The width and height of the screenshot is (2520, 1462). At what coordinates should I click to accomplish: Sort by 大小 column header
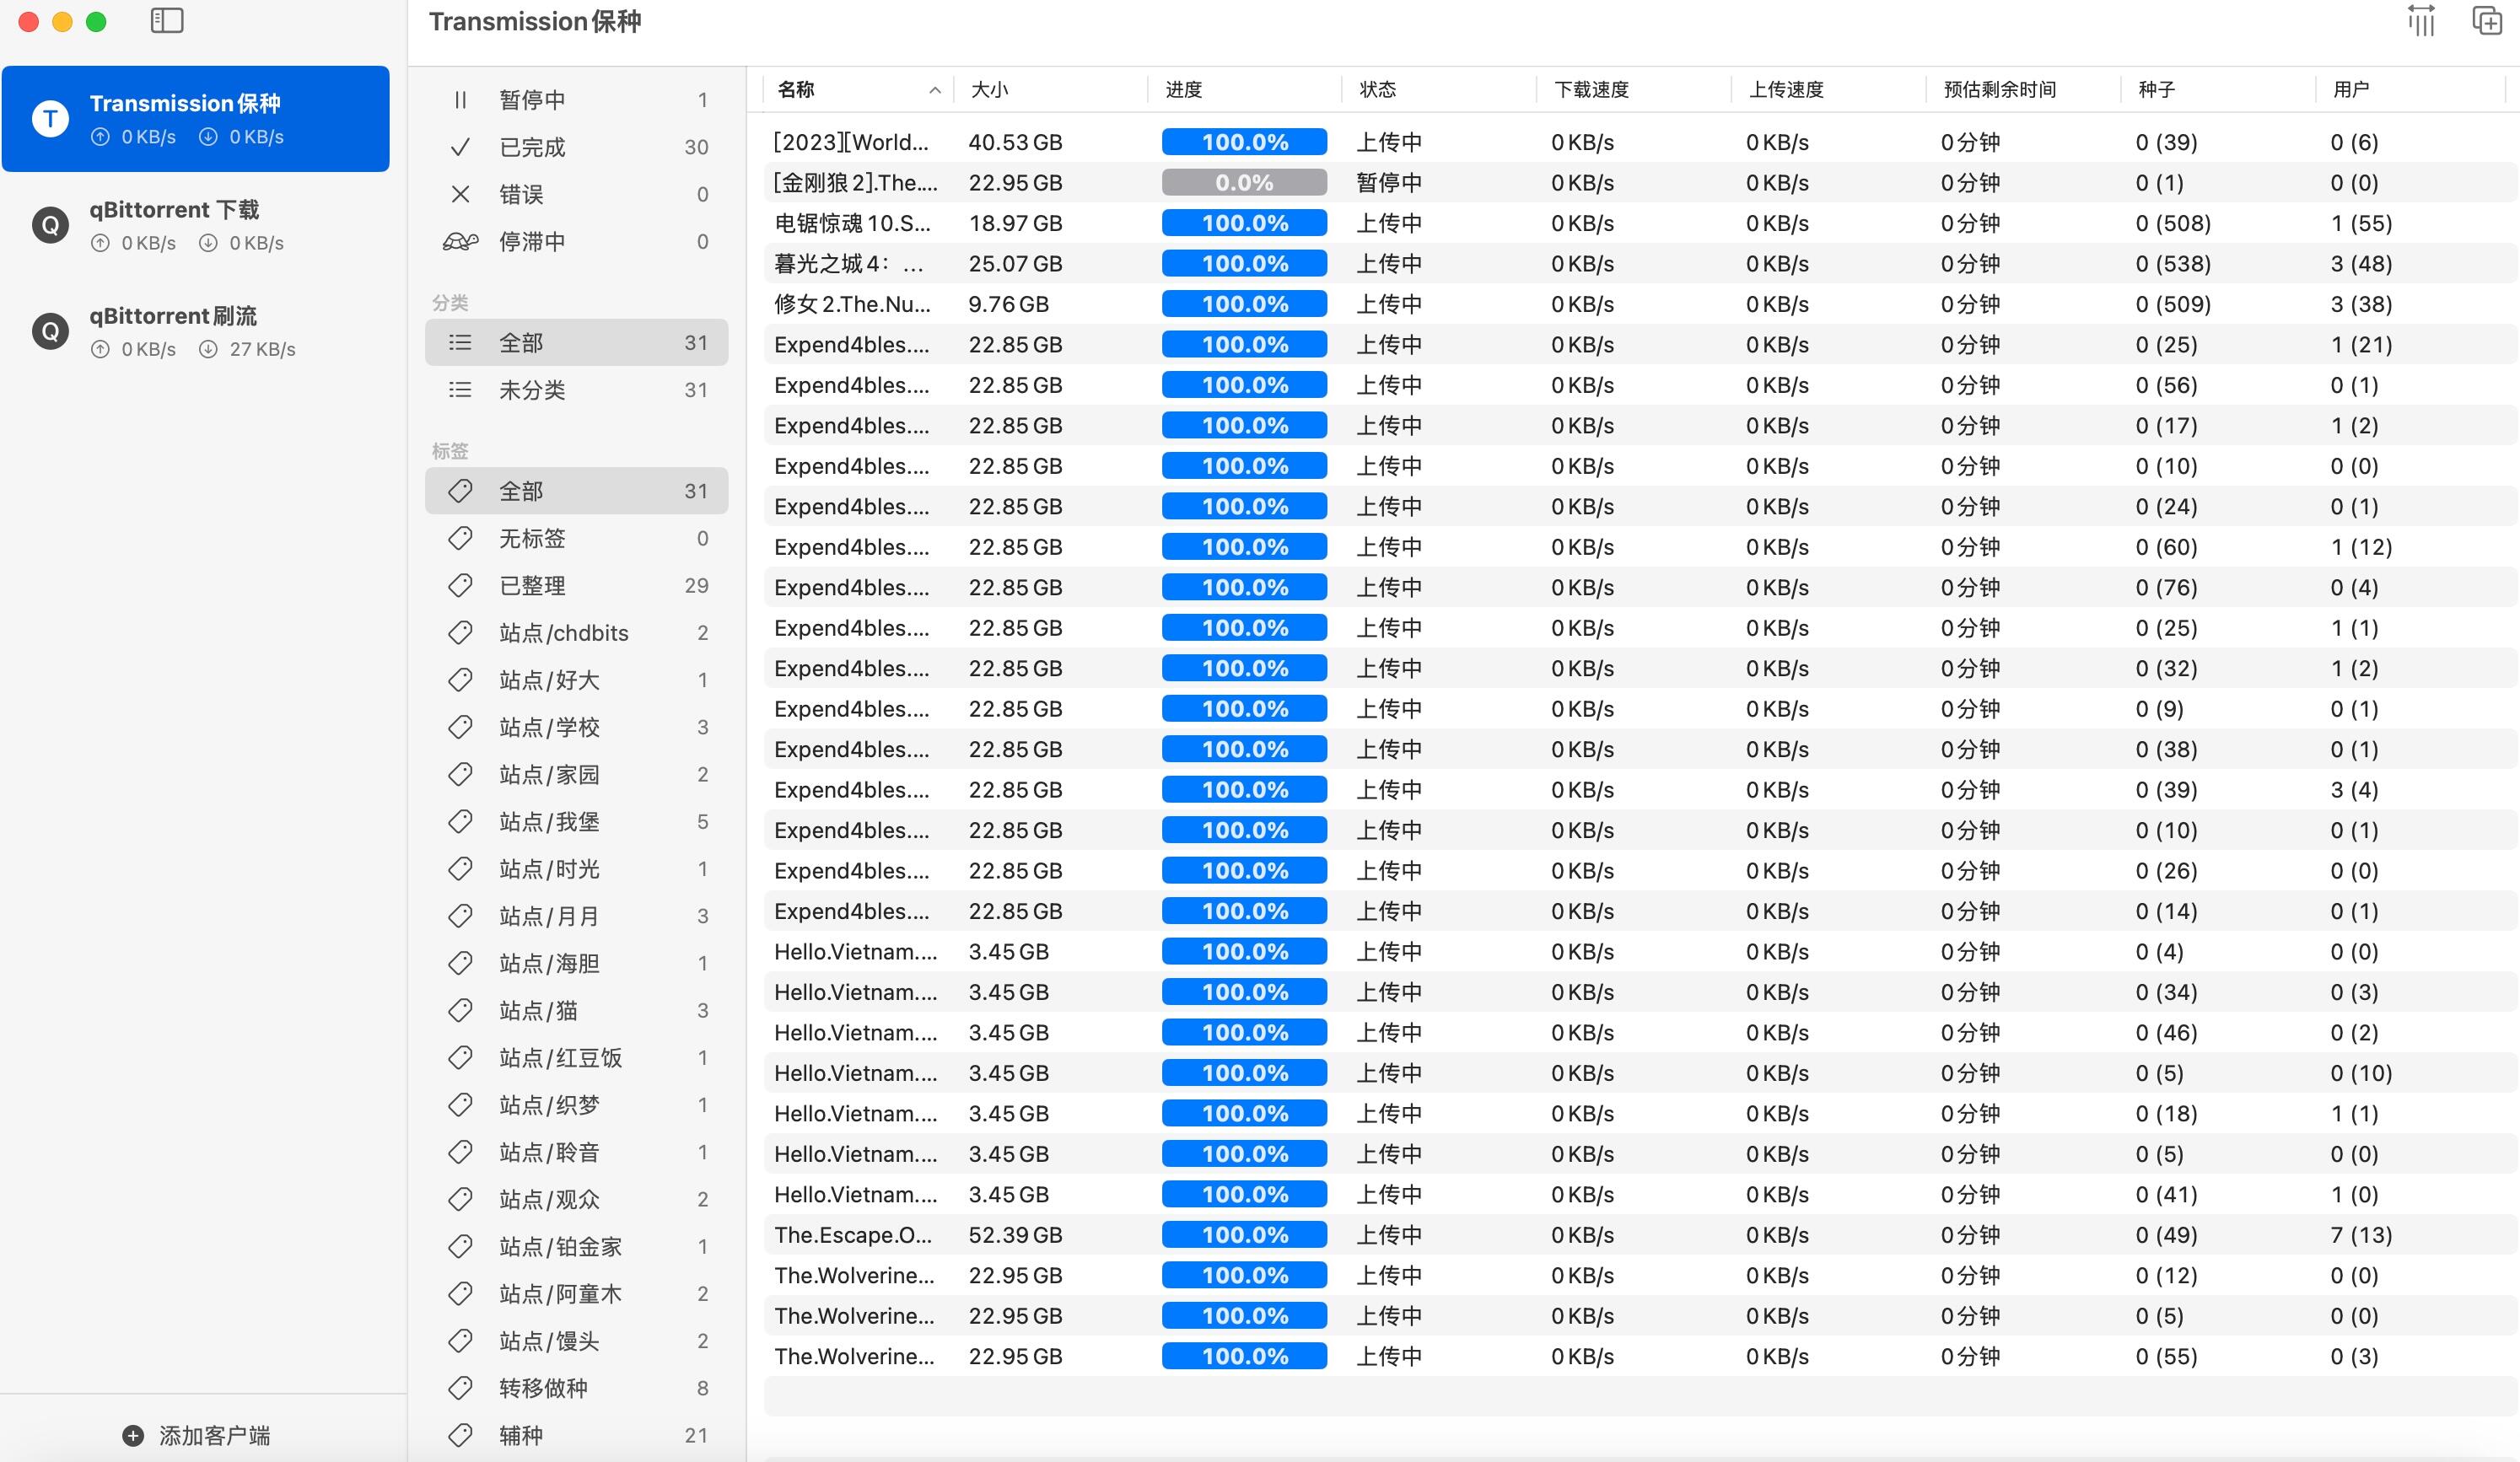click(x=1051, y=90)
